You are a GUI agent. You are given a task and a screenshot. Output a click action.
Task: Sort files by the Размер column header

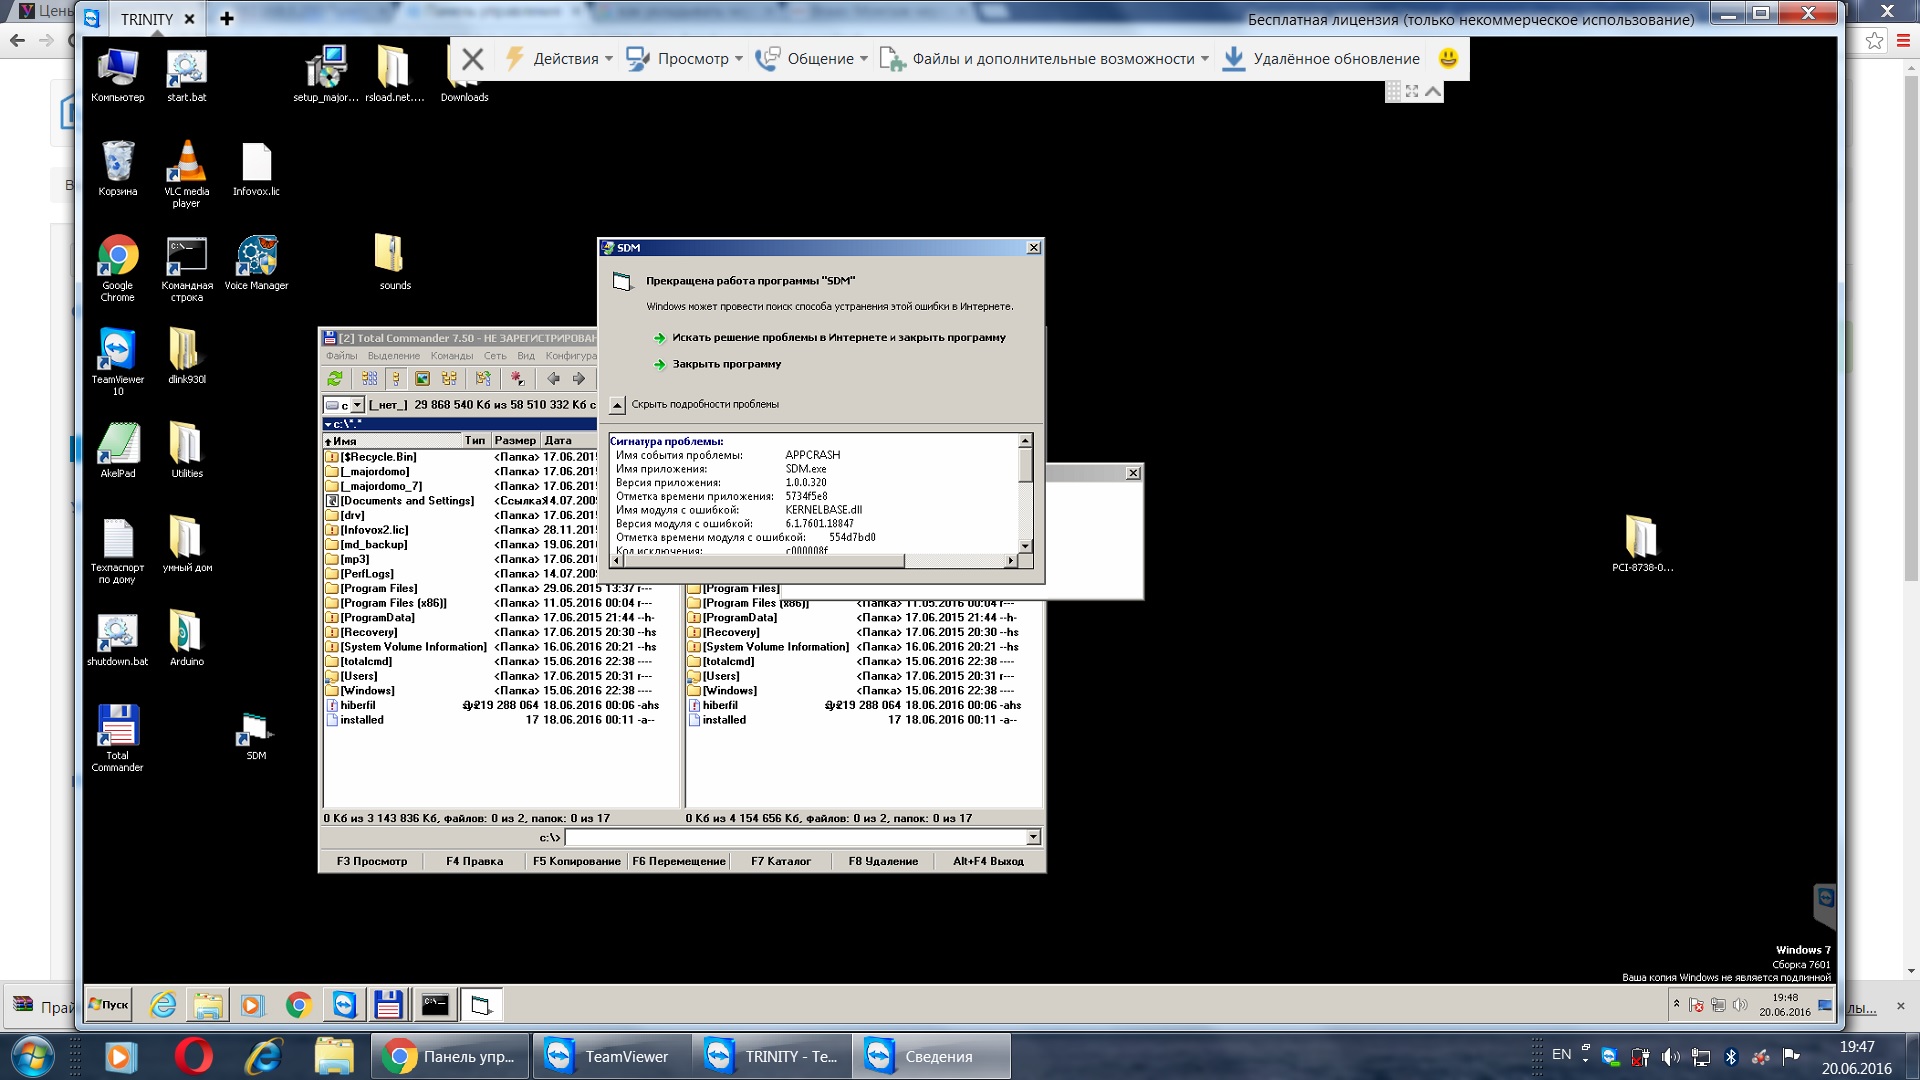point(514,441)
